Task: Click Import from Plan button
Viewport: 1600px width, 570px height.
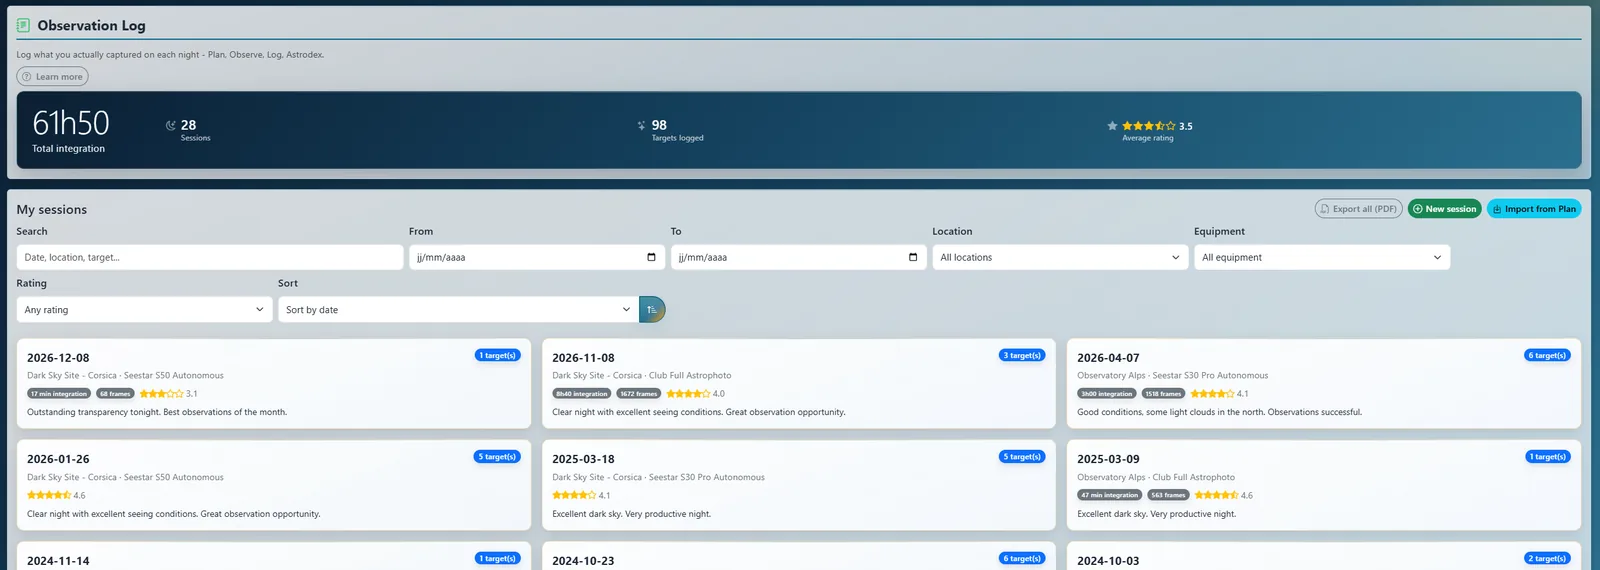Action: pos(1534,209)
